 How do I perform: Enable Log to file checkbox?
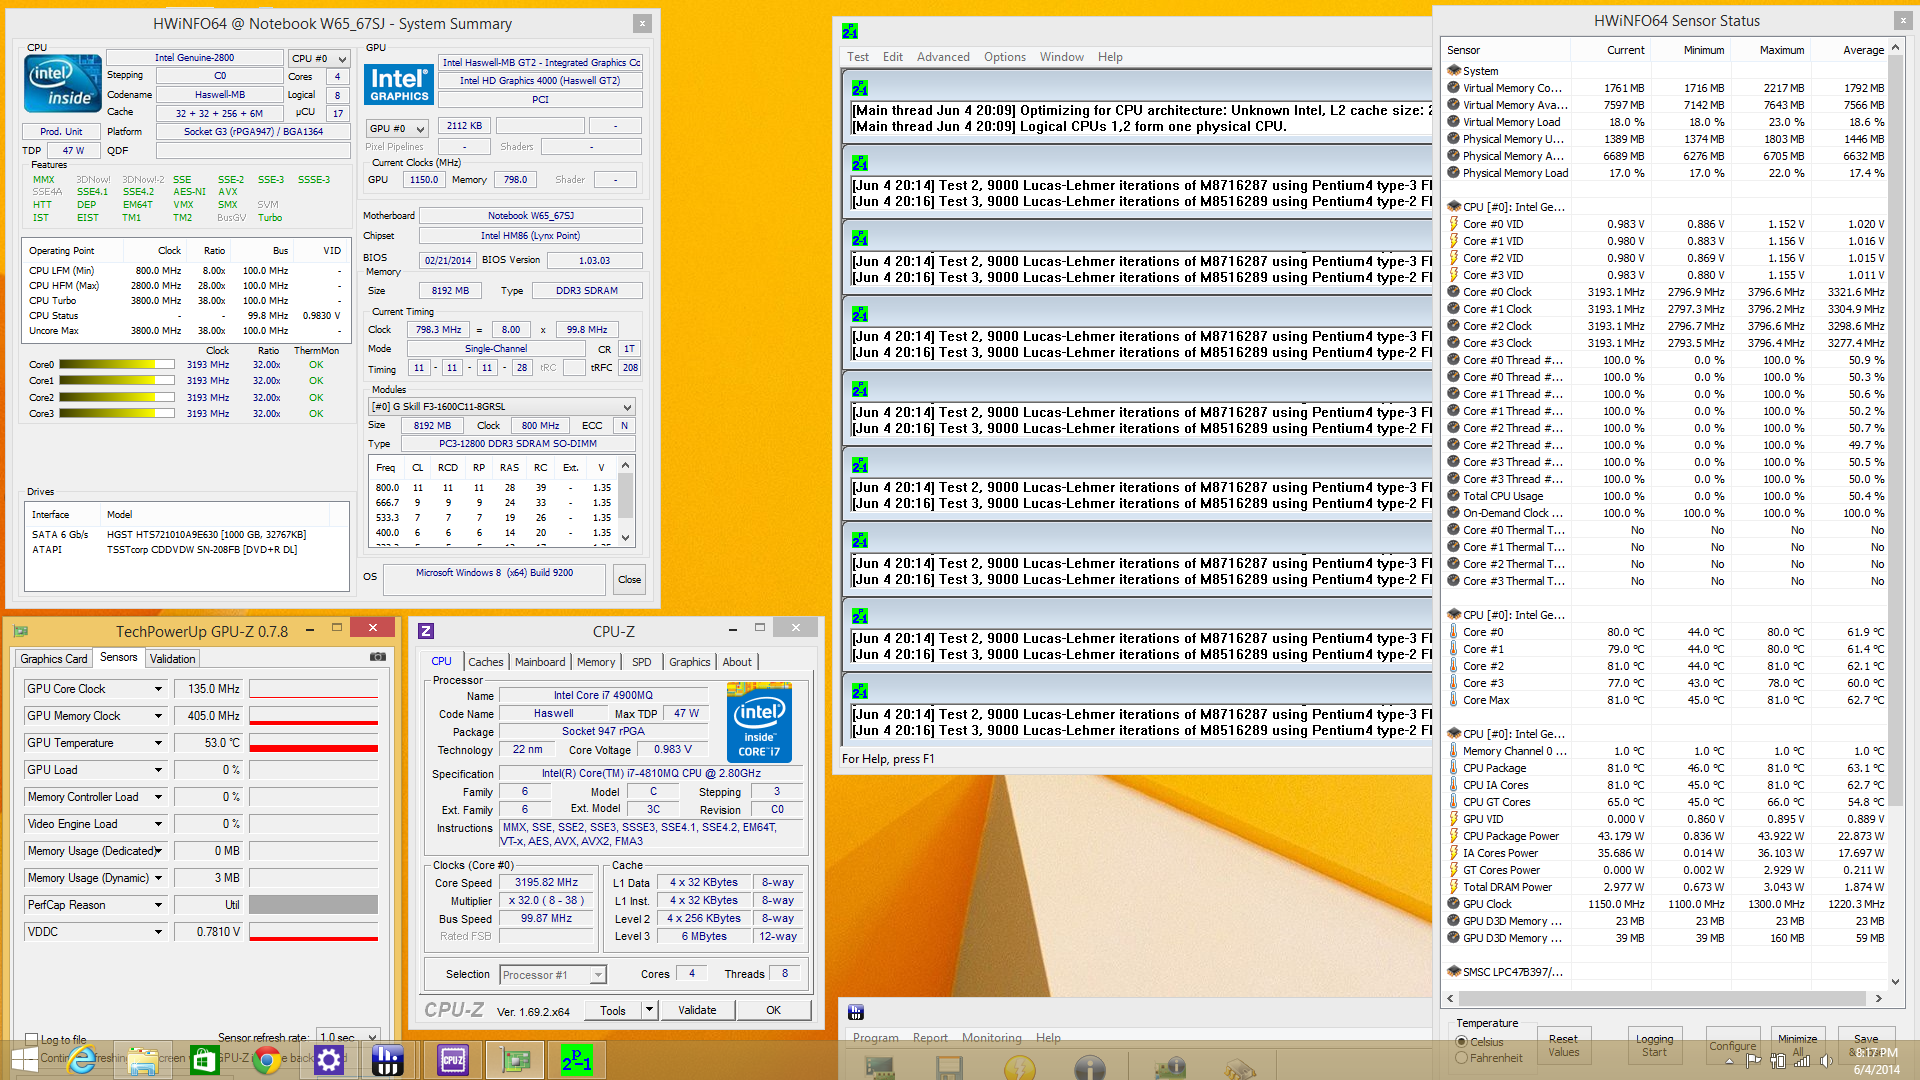32,1039
